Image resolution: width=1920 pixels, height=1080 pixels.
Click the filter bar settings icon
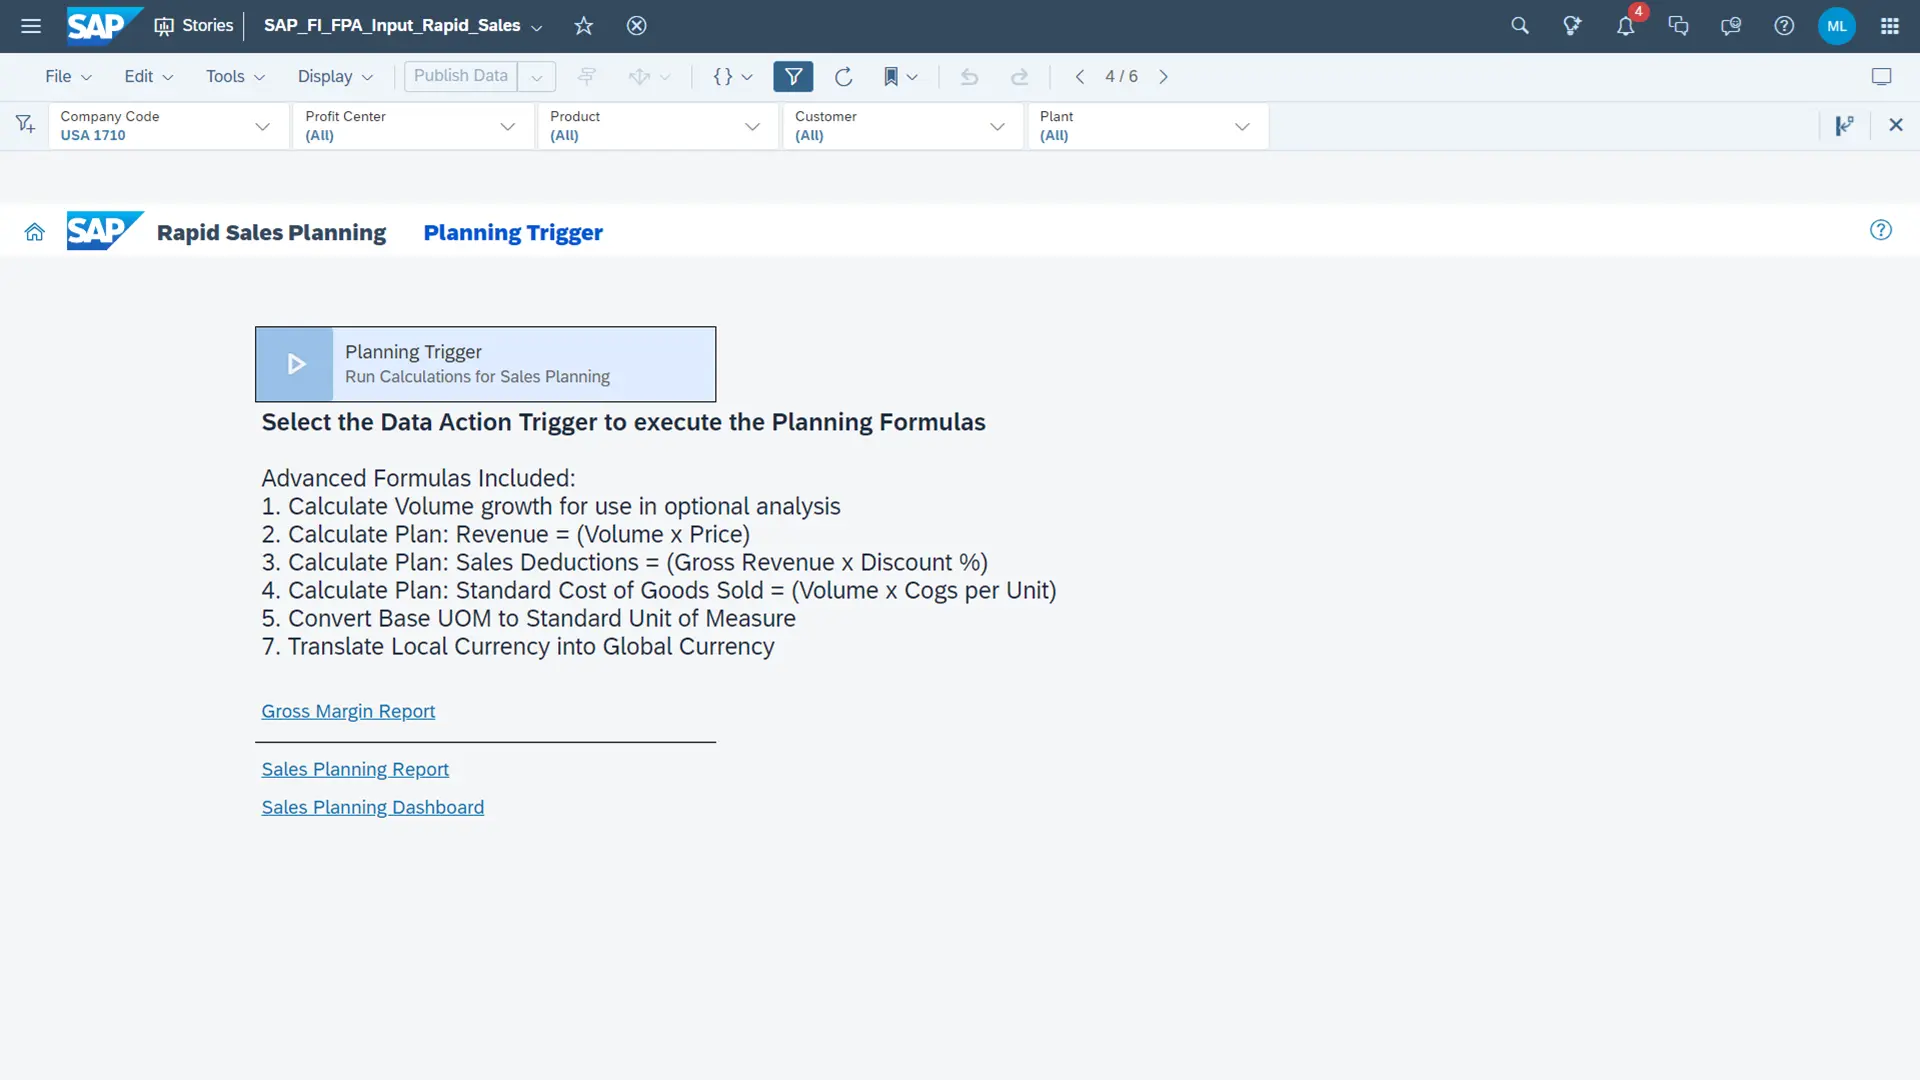1844,125
